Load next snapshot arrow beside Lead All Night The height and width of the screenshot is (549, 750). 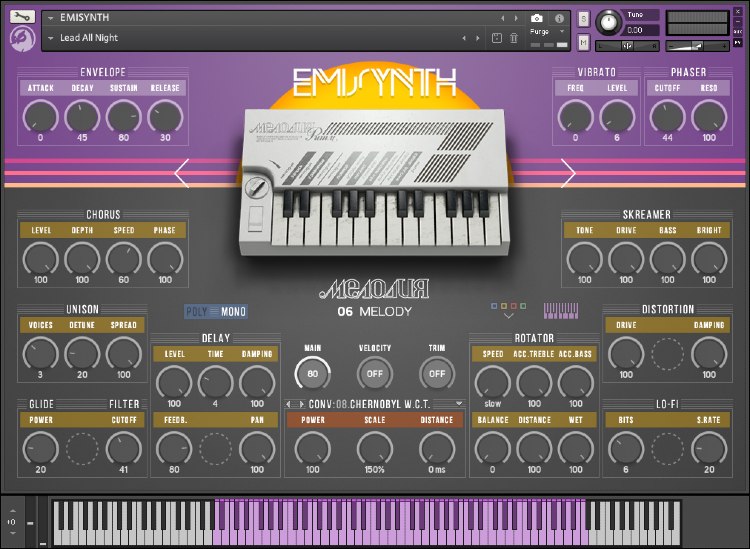click(x=477, y=38)
